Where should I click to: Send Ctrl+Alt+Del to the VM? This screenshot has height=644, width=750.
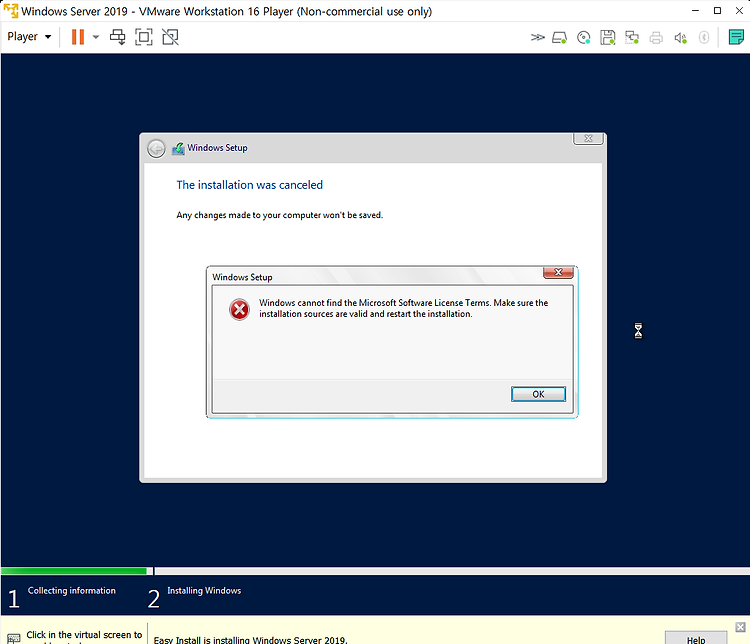[x=117, y=37]
